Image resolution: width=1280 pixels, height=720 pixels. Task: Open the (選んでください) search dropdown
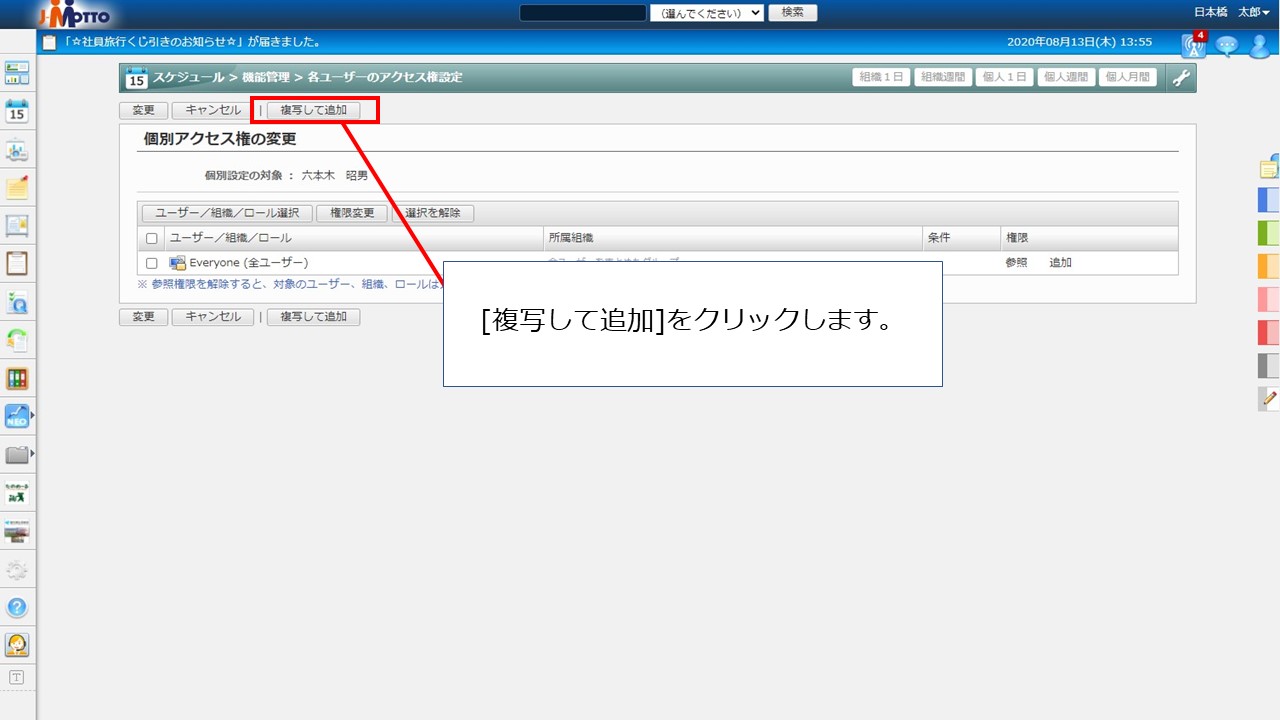click(x=707, y=13)
